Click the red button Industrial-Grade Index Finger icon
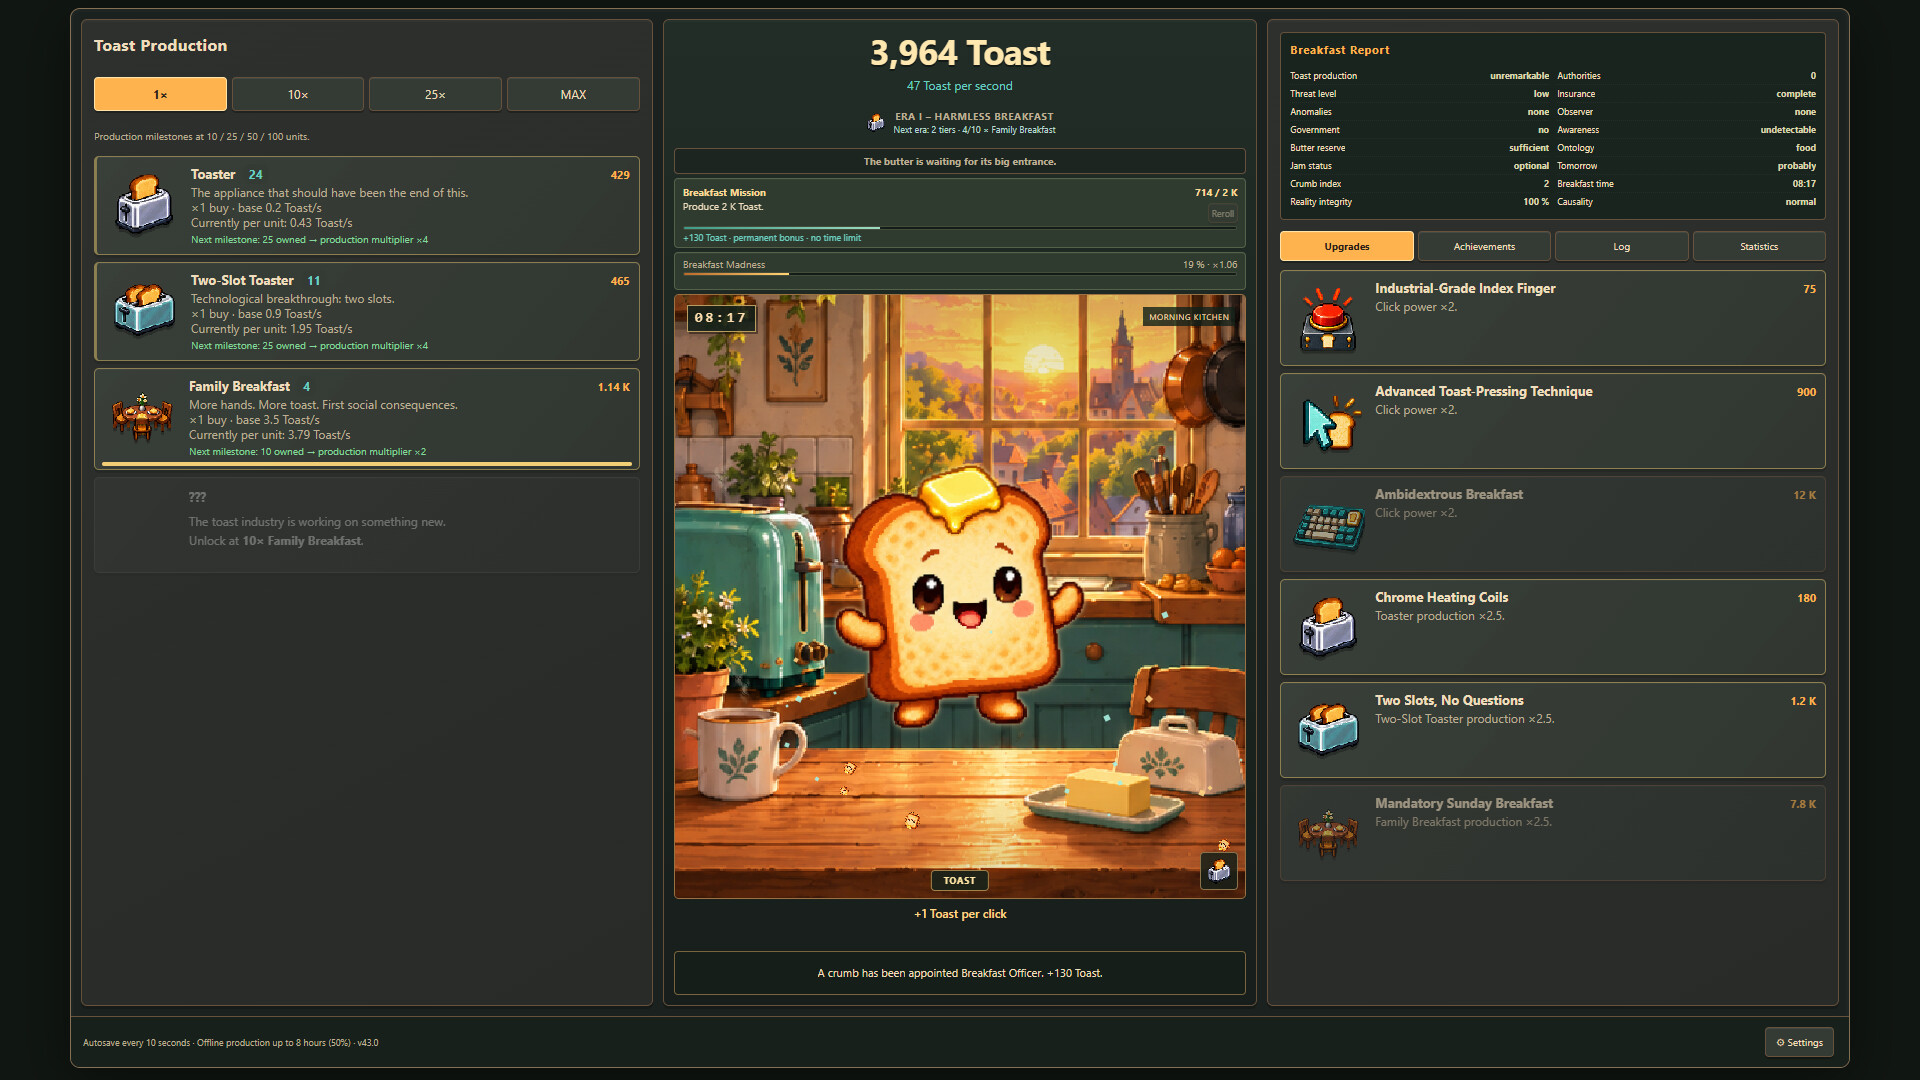Screen dimensions: 1920x1080 coord(1328,318)
